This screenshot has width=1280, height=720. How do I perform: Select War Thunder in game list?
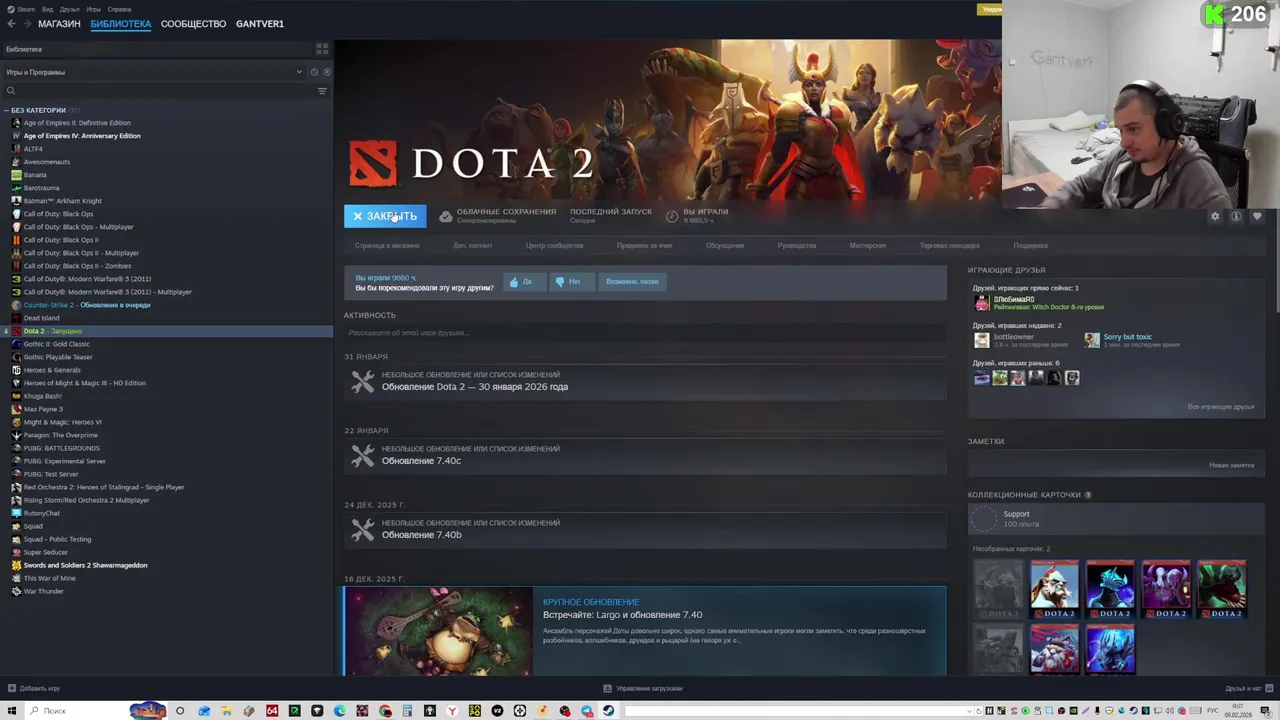(43, 591)
